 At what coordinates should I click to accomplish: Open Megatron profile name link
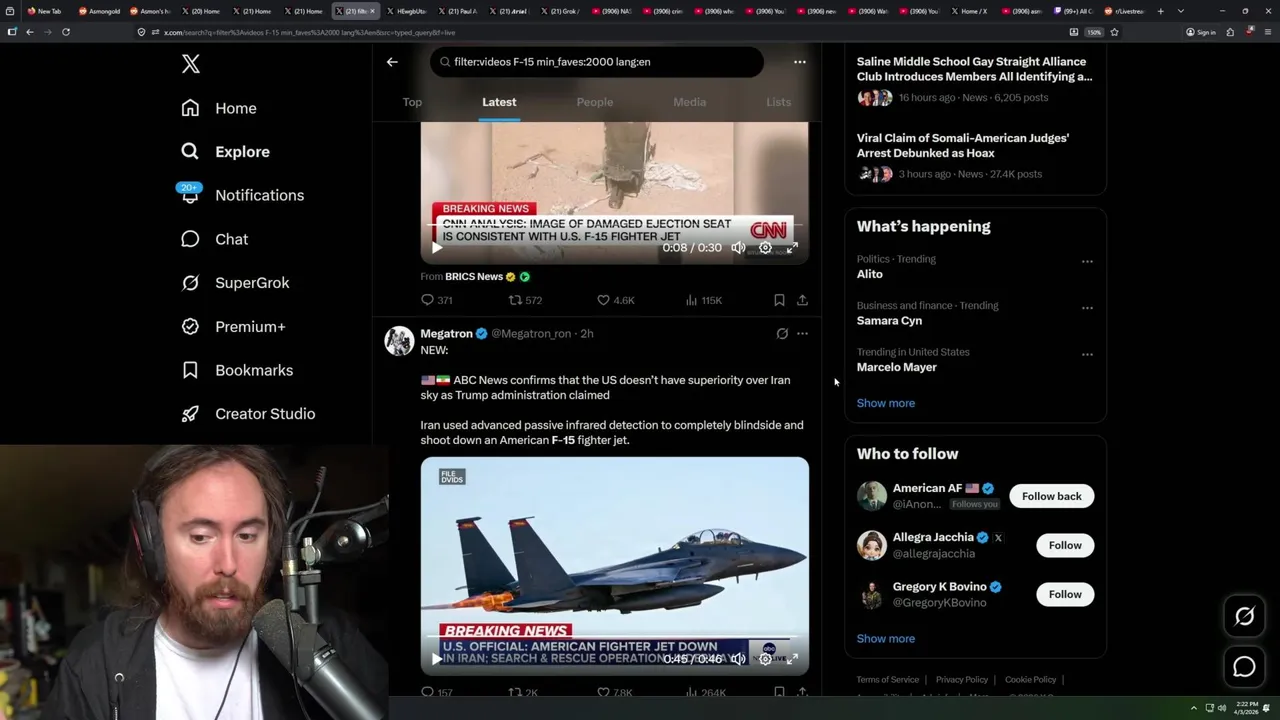click(446, 334)
